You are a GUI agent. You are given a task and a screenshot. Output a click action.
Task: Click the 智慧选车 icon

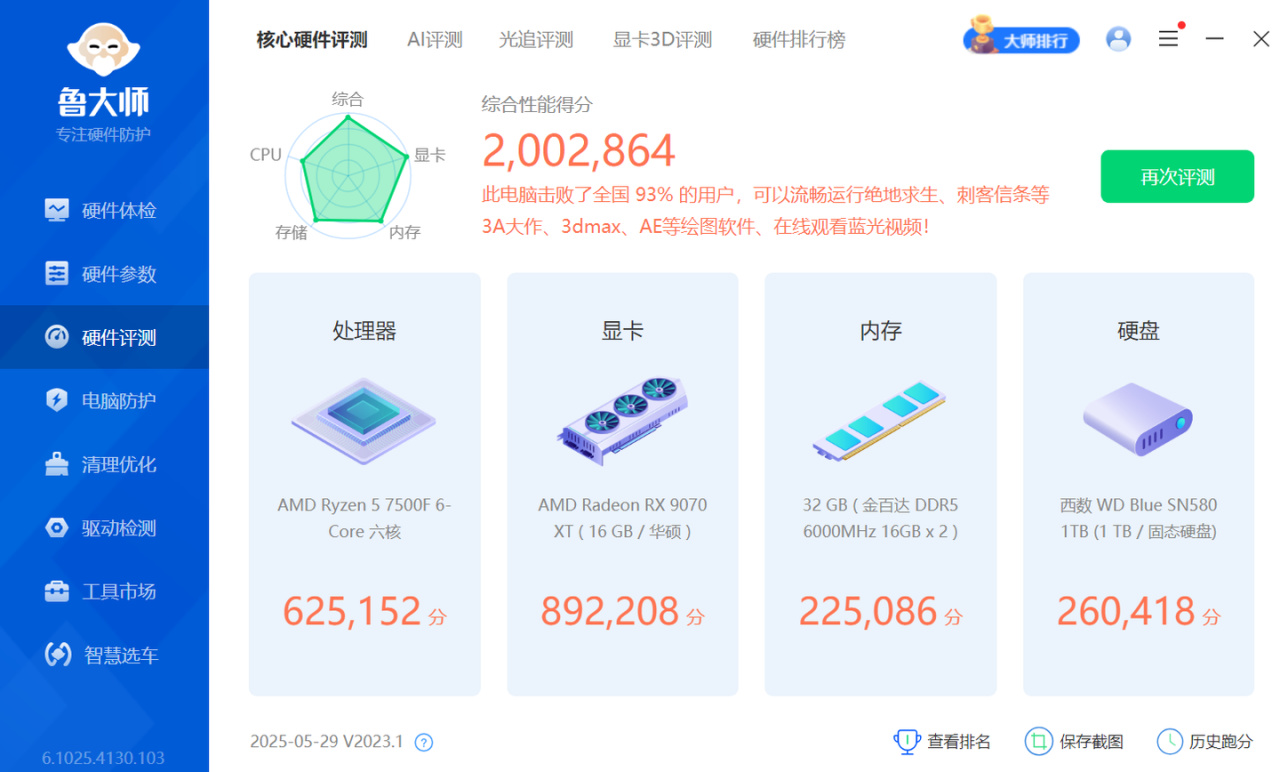pos(58,655)
